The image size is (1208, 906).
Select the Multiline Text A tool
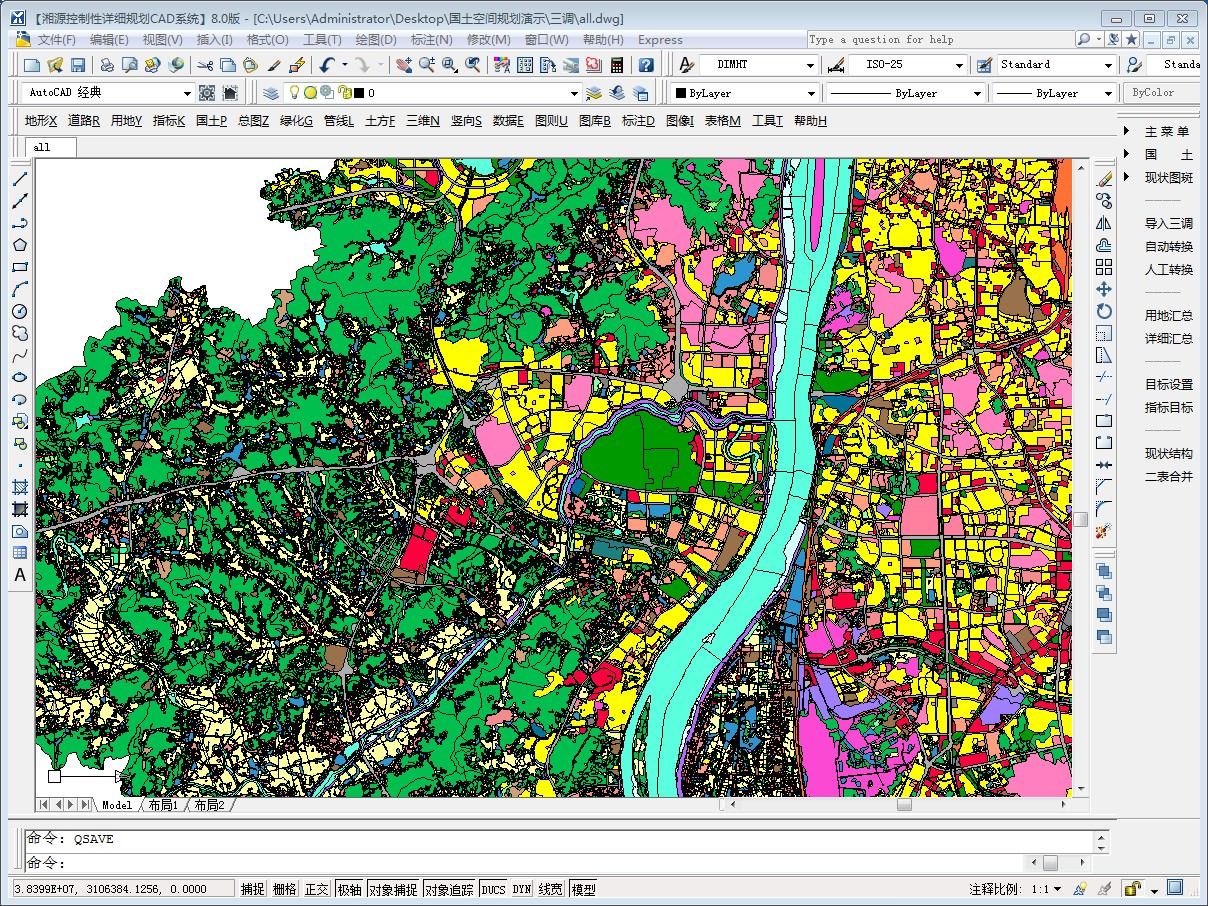19,575
